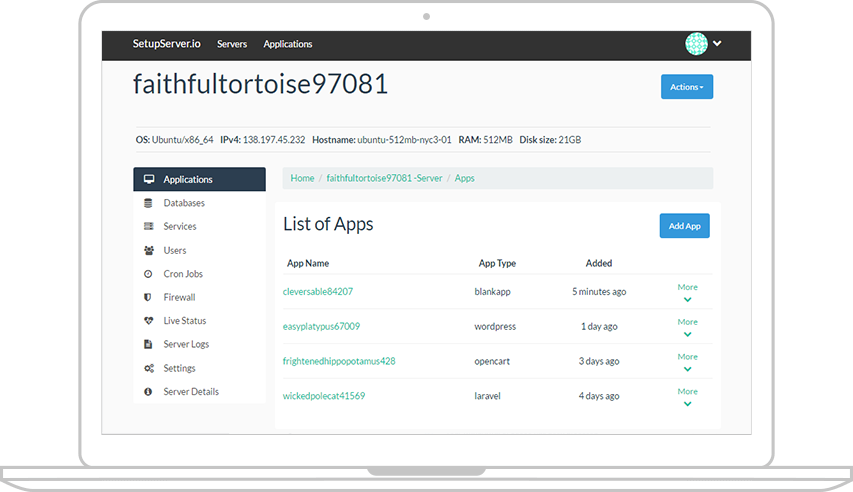Viewport: 853px width, 492px height.
Task: Click the App Type column header
Action: [x=497, y=263]
